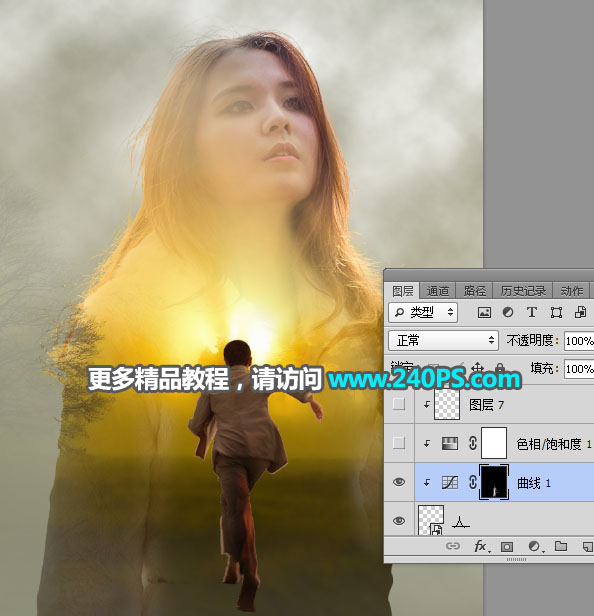
Task: Click the 填充 fill value field
Action: [579, 369]
